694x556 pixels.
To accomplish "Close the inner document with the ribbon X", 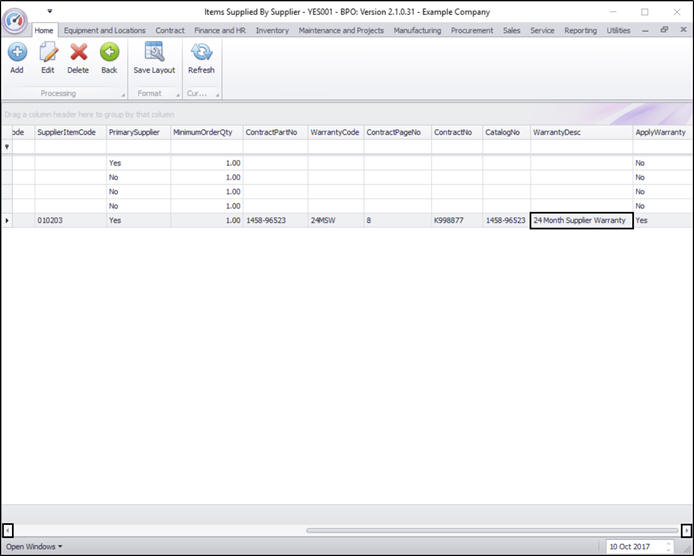I will pos(683,30).
